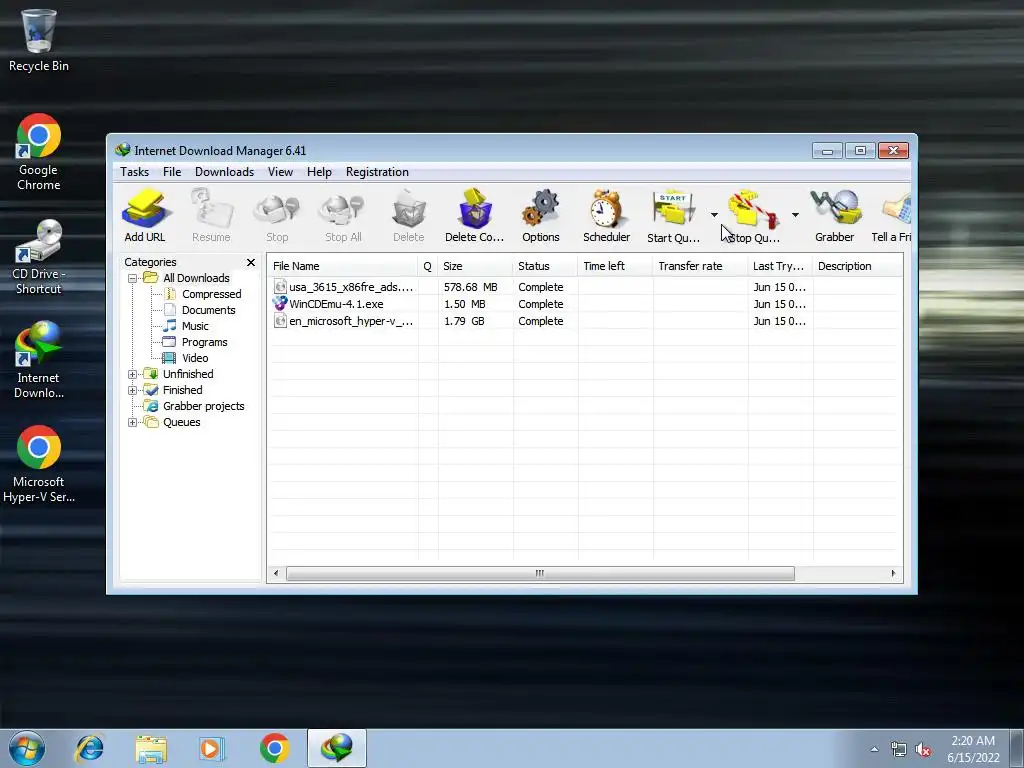
Task: Open the Downloads menu
Action: 224,172
